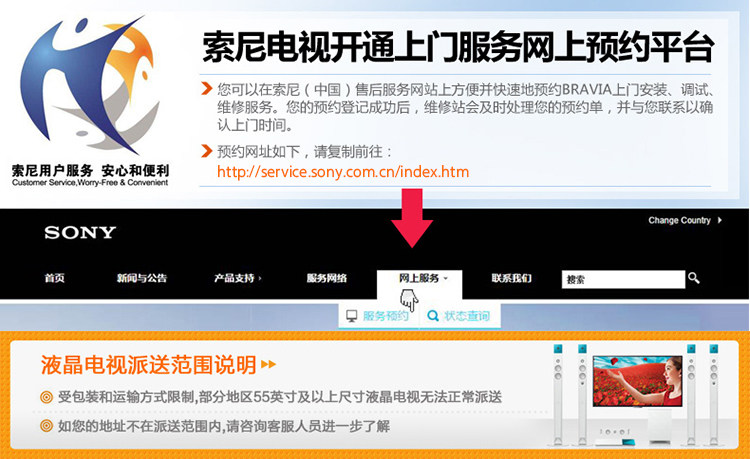Expand the 网上服务 dropdown tab
Screen dimensions: 750x459
[x=419, y=284]
